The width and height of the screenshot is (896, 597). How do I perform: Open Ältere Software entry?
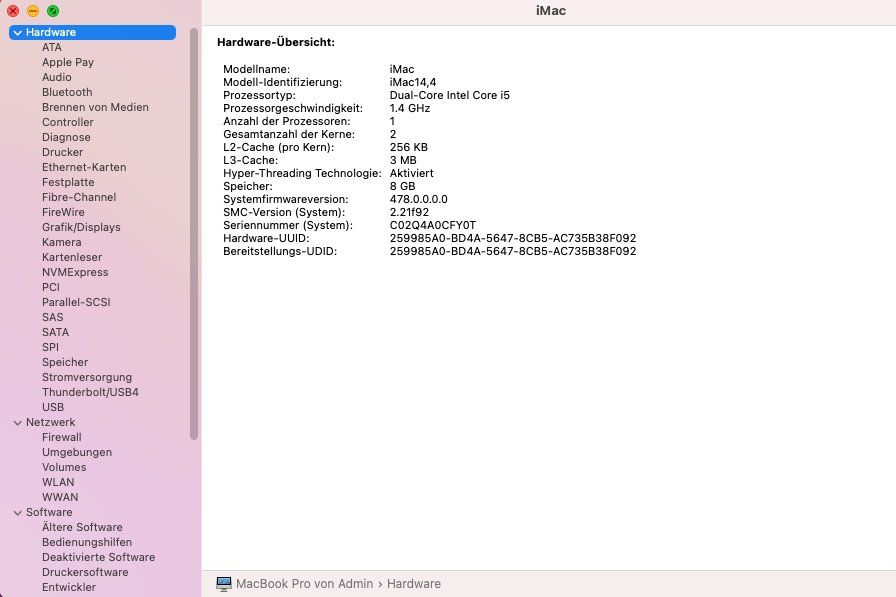click(82, 527)
